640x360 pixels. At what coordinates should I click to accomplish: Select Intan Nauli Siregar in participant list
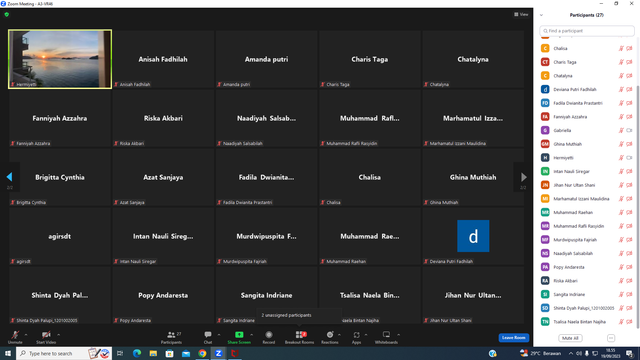(x=587, y=171)
